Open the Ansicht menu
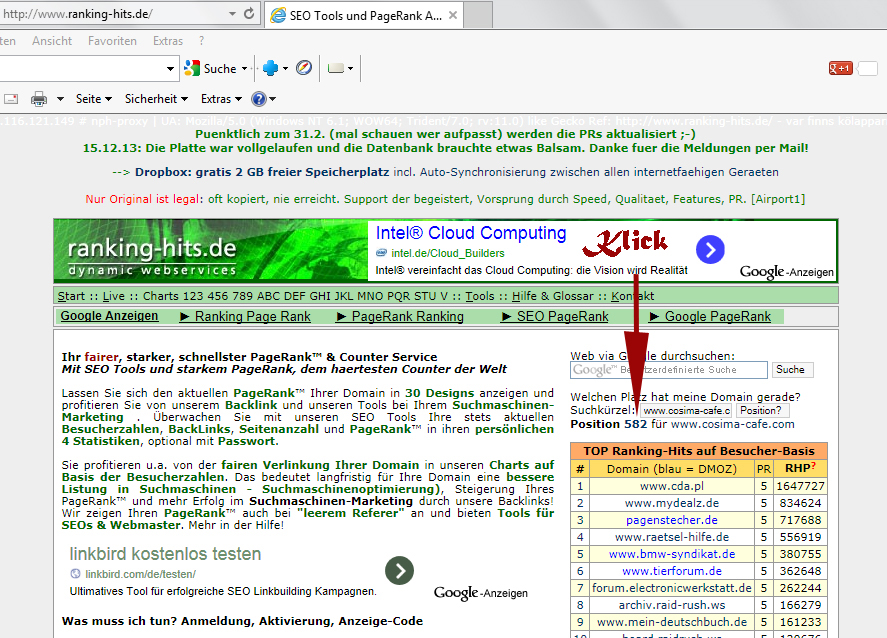Viewport: 887px width, 638px height. (52, 41)
